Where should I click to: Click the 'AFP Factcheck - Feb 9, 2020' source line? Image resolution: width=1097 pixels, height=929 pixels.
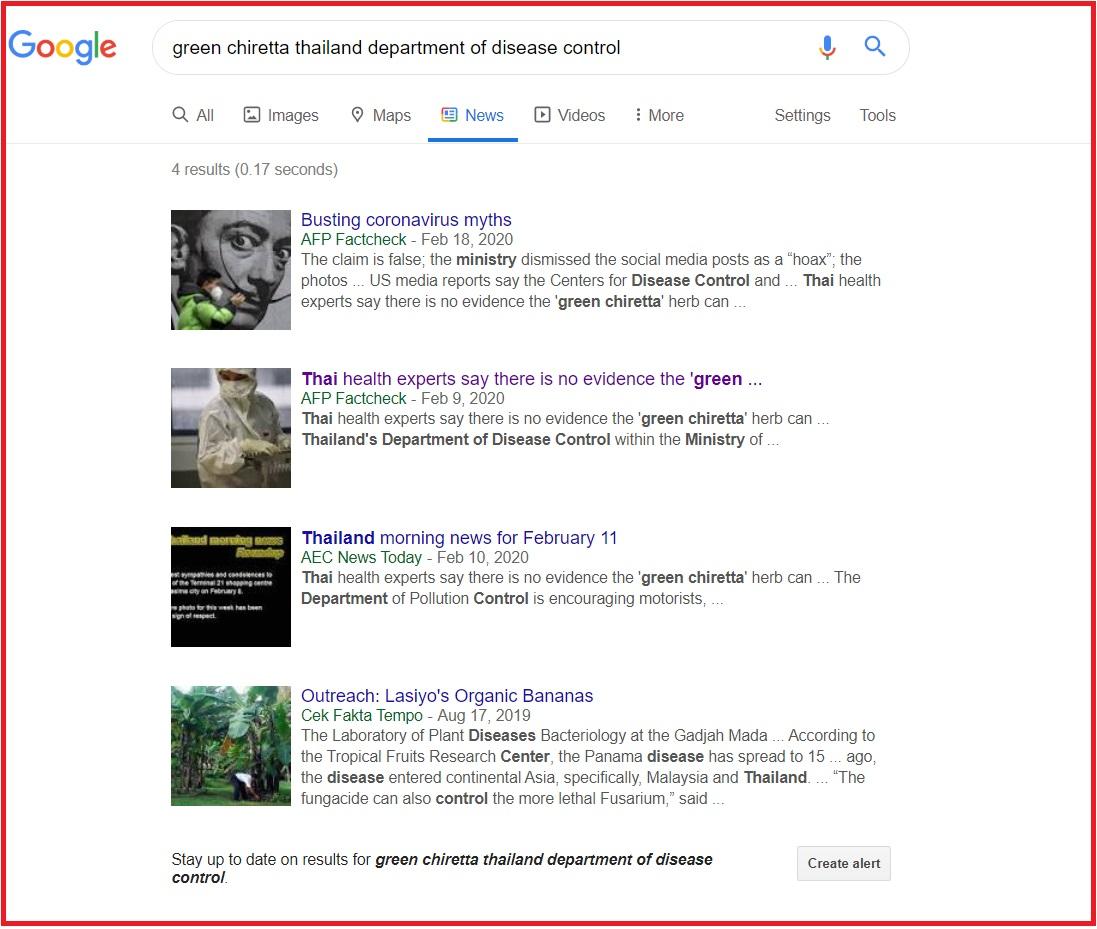coord(402,399)
